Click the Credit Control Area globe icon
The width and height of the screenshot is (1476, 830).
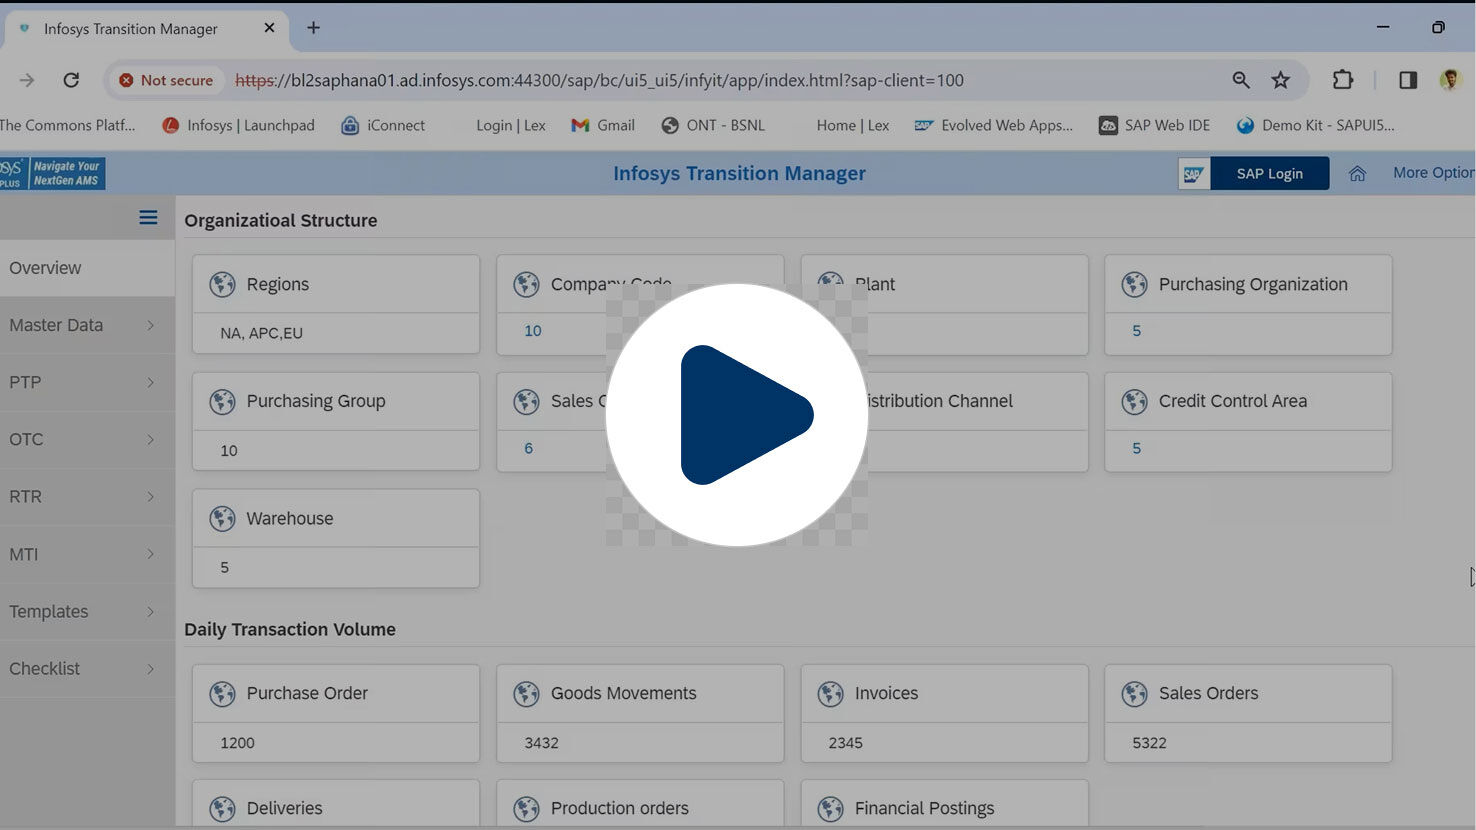(1134, 401)
